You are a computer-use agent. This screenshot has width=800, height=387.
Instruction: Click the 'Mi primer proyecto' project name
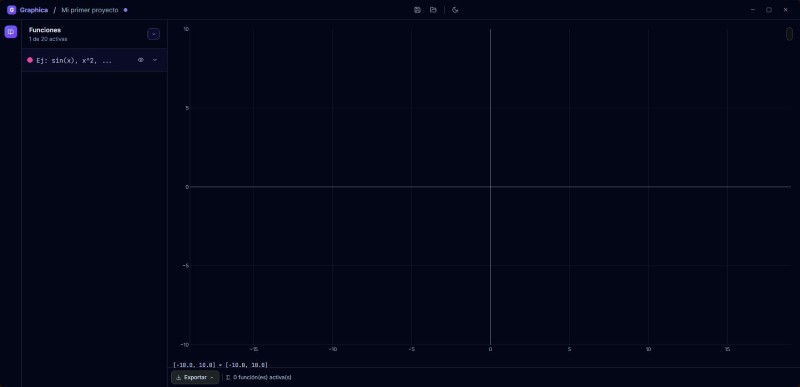pos(90,10)
